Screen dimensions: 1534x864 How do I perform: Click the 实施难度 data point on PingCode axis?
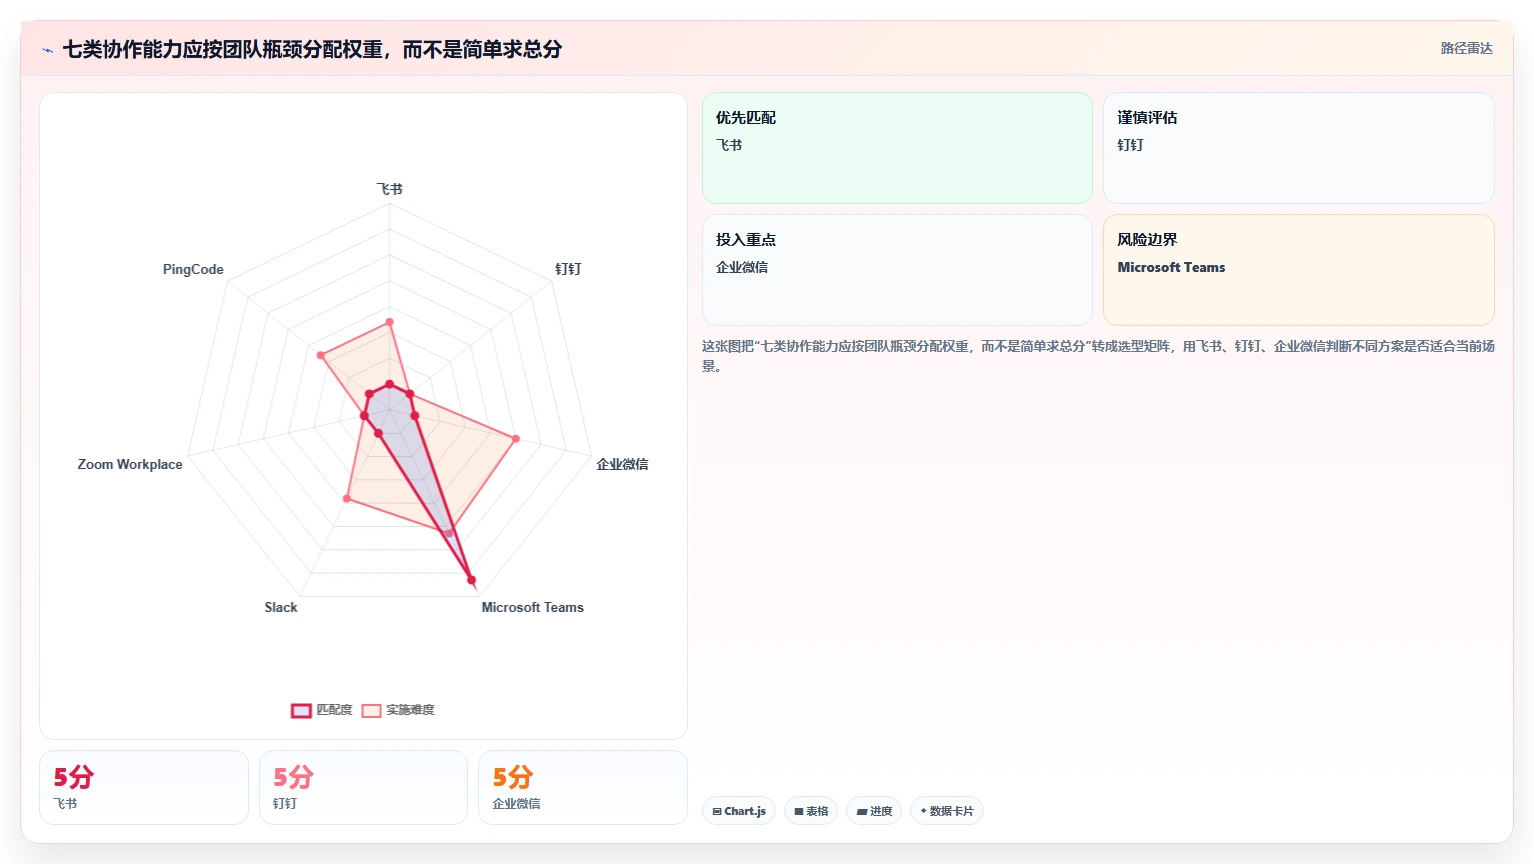pos(320,355)
